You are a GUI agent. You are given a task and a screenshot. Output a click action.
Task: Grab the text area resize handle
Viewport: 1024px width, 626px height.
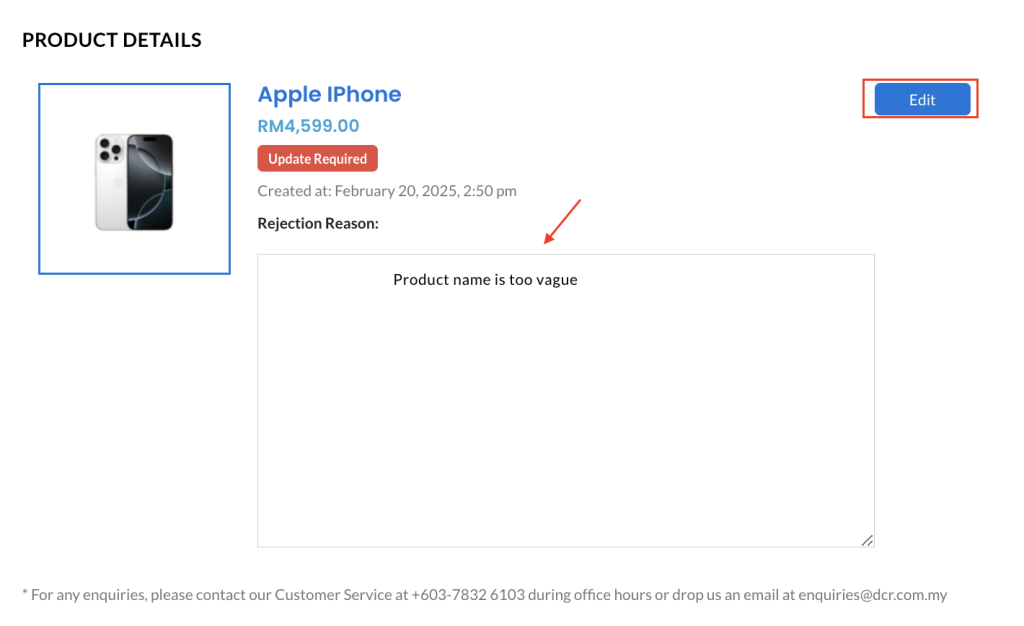867,540
